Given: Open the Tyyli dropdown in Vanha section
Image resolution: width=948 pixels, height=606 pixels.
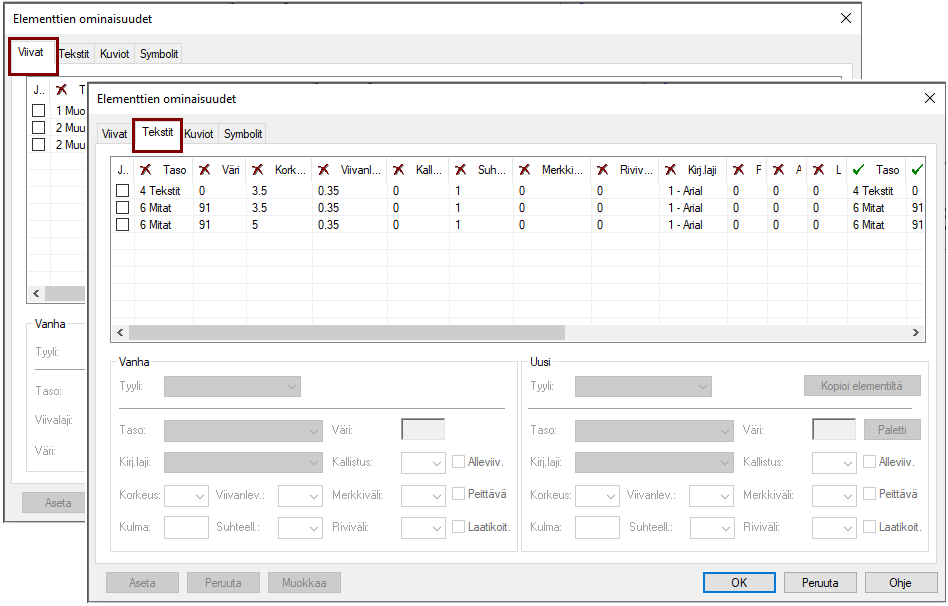Looking at the screenshot, I should pyautogui.click(x=232, y=387).
